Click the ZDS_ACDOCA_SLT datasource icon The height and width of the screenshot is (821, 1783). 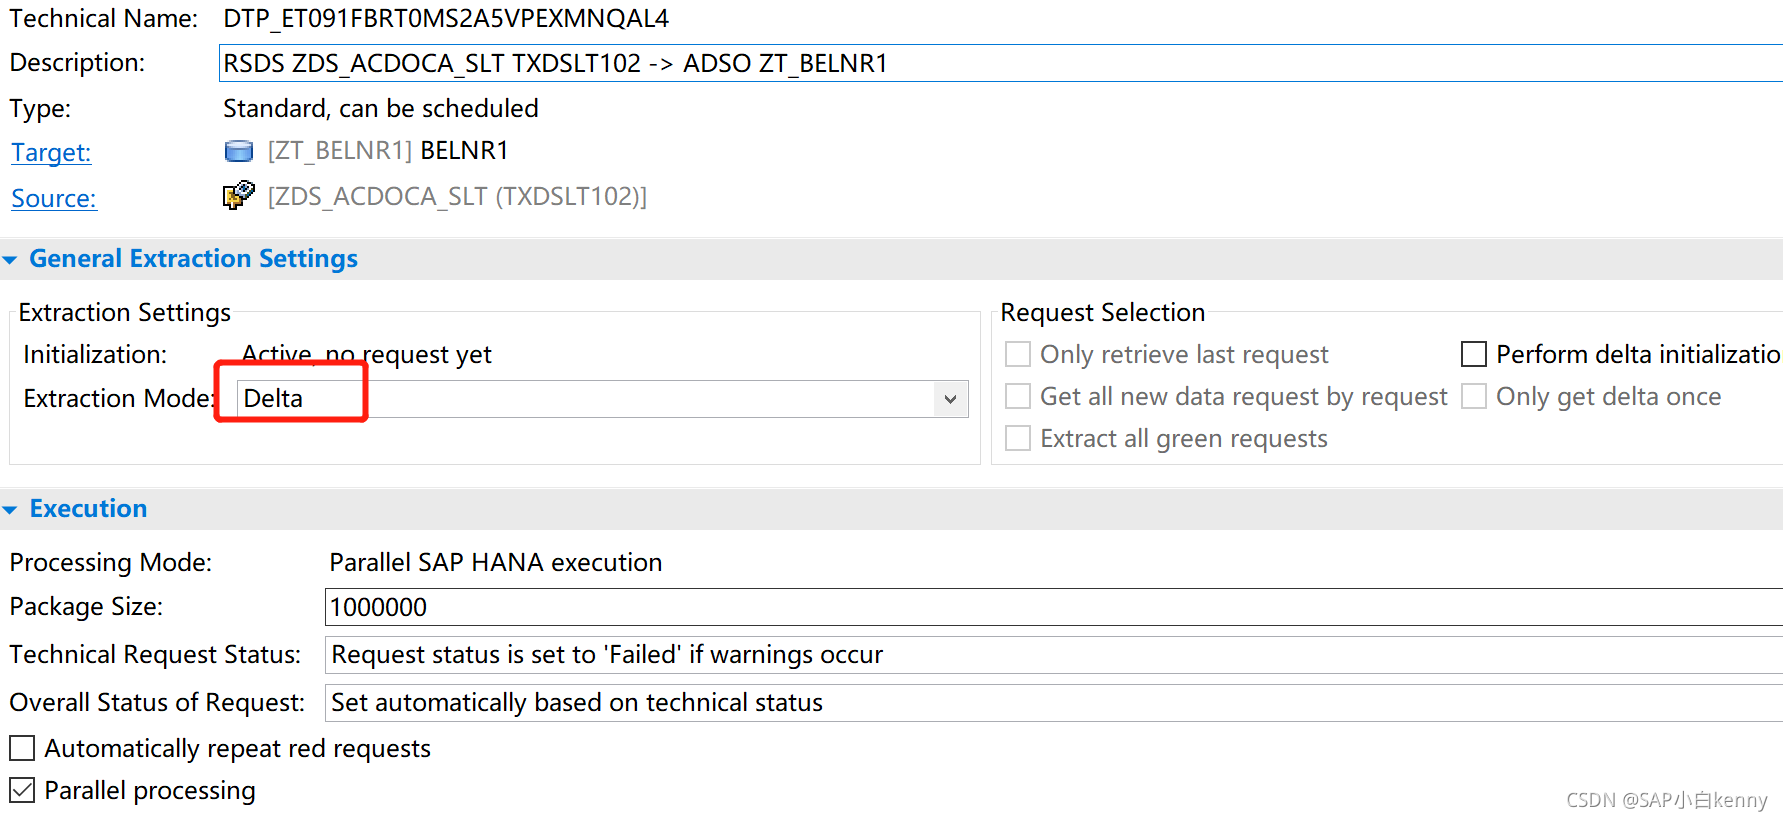click(238, 195)
